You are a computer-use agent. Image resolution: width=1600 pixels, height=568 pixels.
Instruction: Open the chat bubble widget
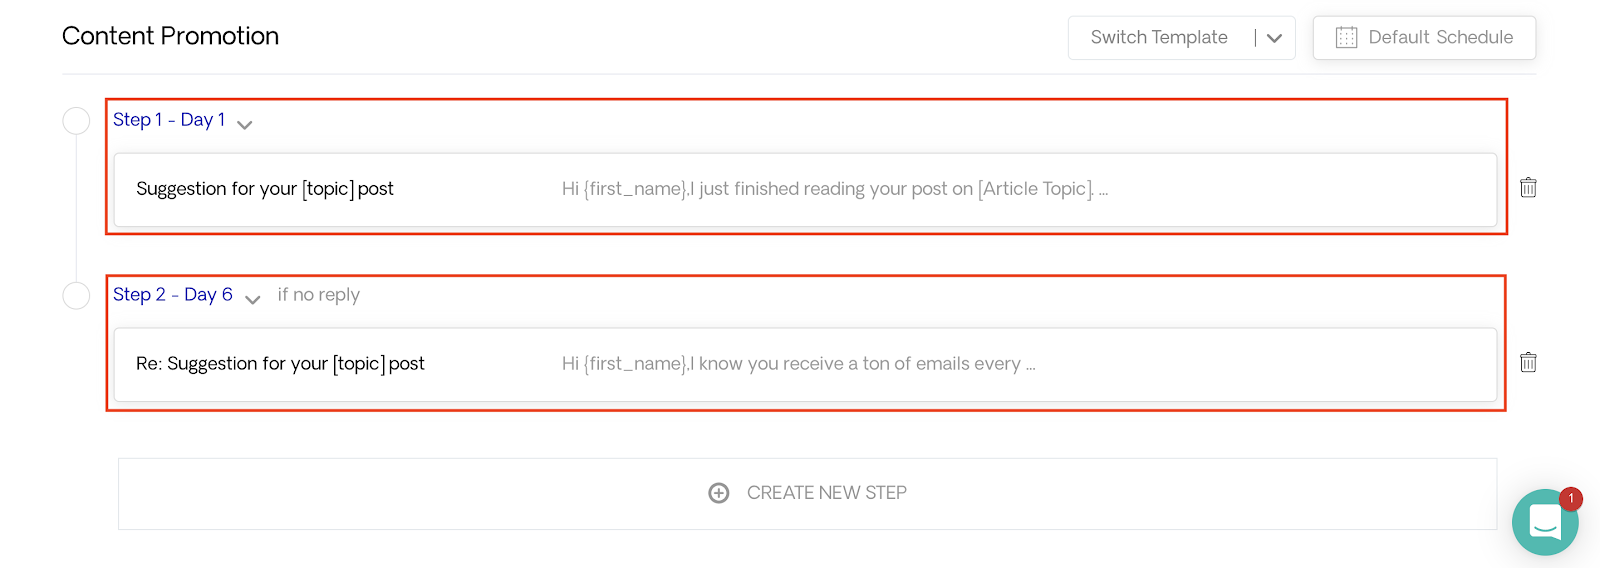(x=1545, y=522)
